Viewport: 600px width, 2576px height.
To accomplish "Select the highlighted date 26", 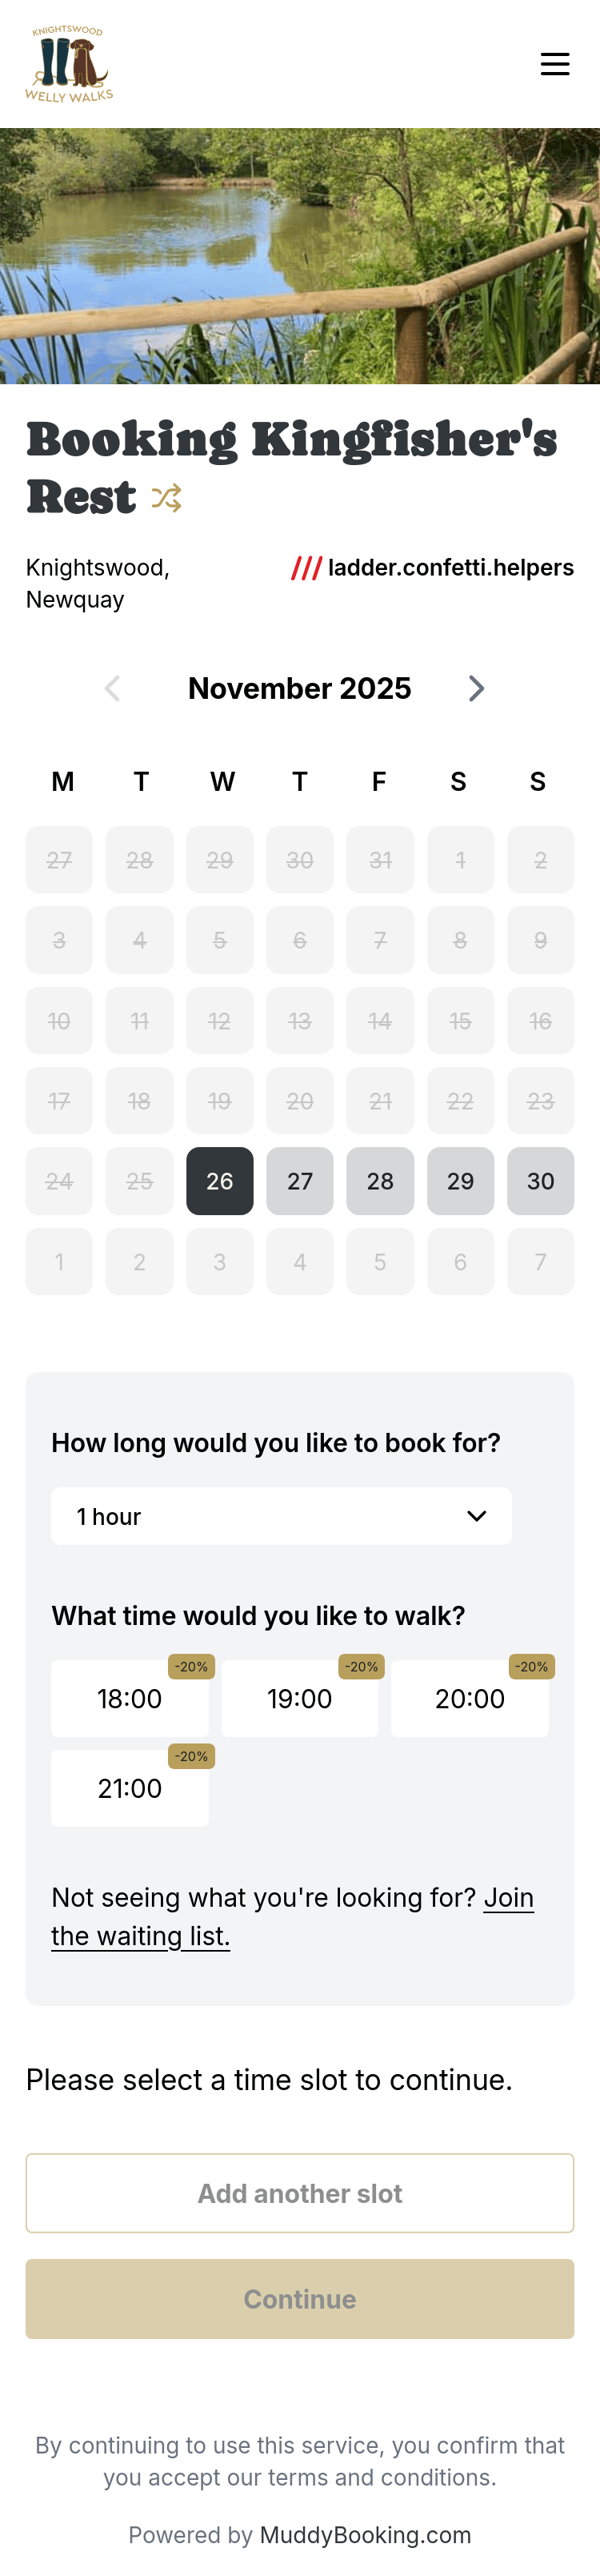I will [x=220, y=1181].
